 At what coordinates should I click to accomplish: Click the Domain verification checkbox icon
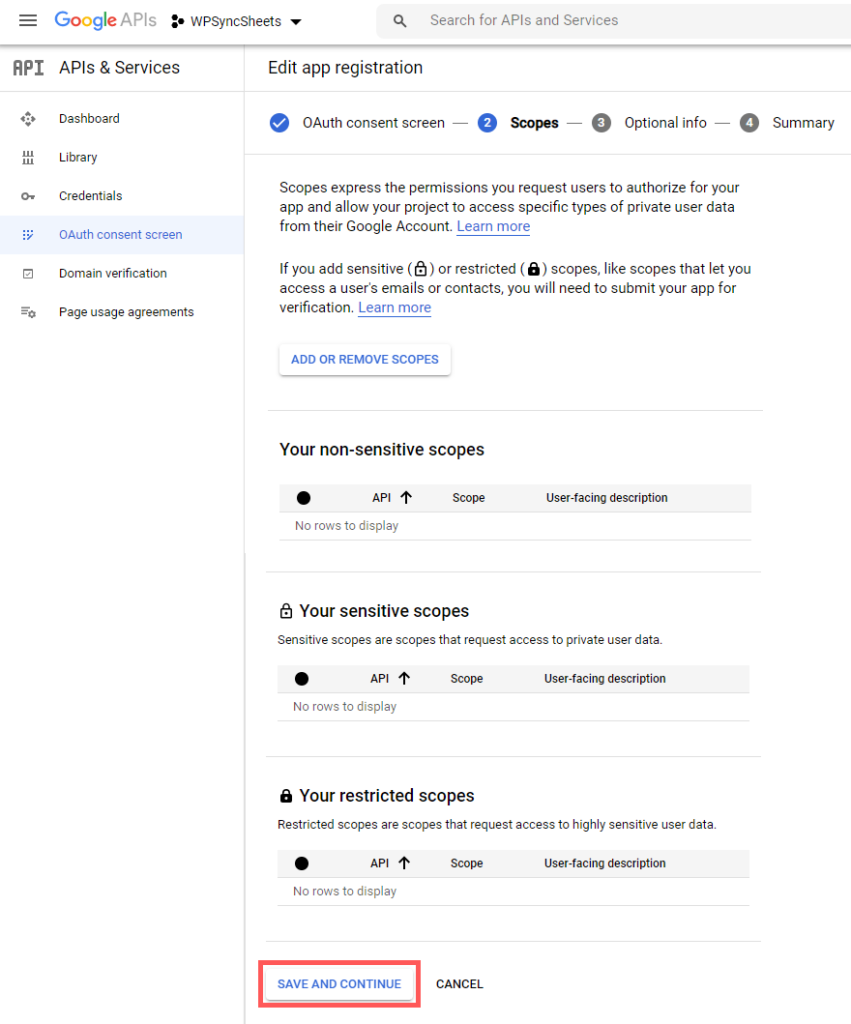(27, 274)
